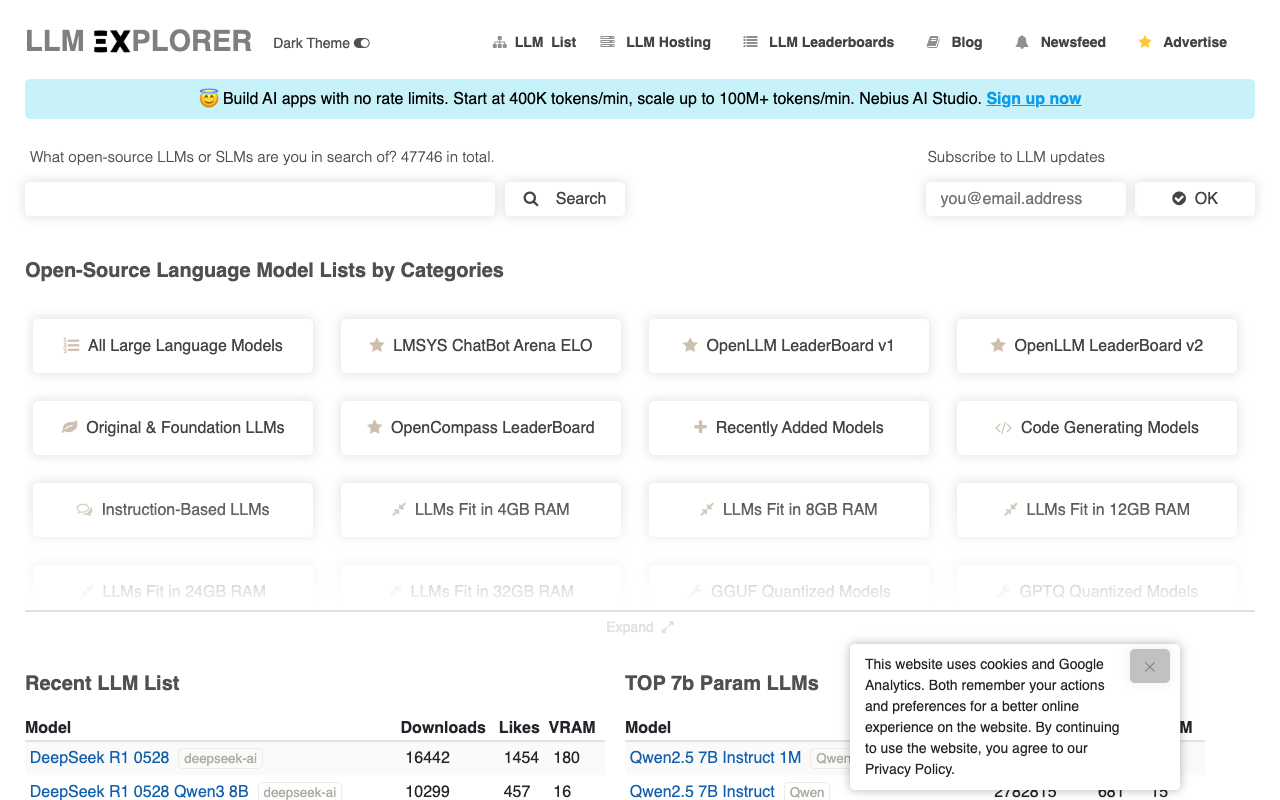Click star icon beside OpenLLM LeaderBoard v2

(x=998, y=345)
